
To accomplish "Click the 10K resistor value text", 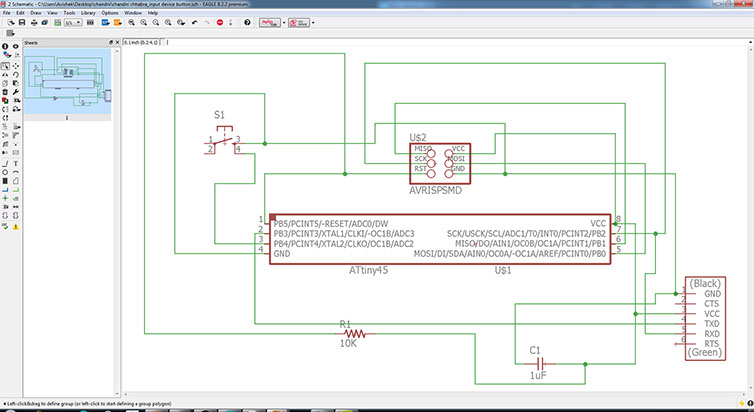I will (348, 344).
